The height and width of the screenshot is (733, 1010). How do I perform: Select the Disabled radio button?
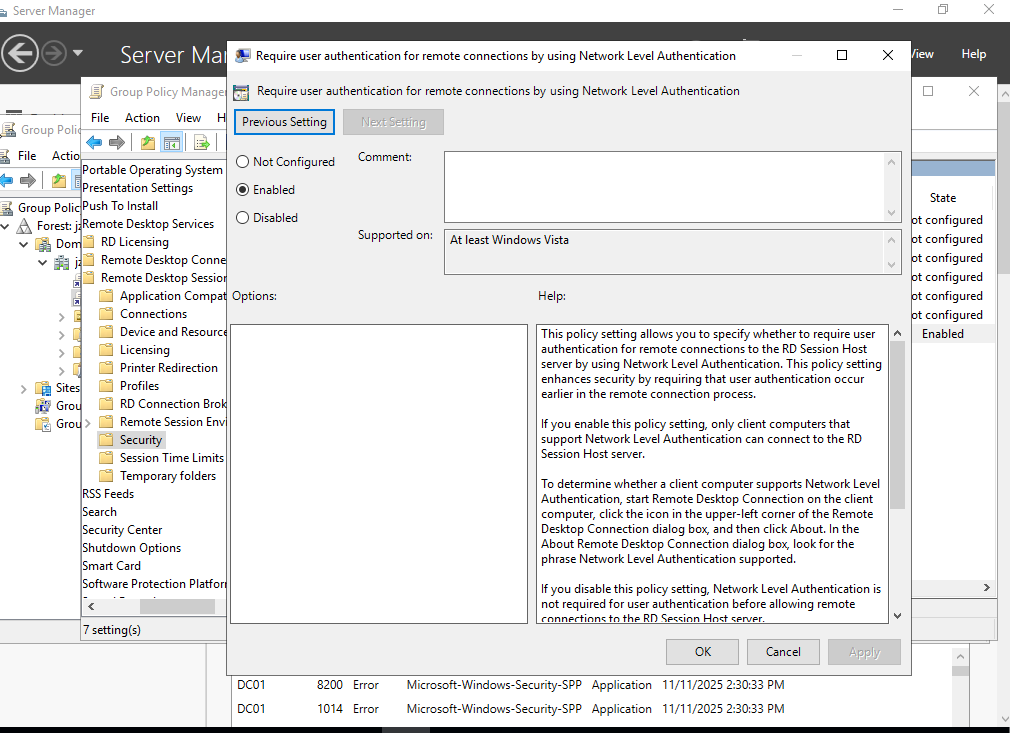[241, 217]
